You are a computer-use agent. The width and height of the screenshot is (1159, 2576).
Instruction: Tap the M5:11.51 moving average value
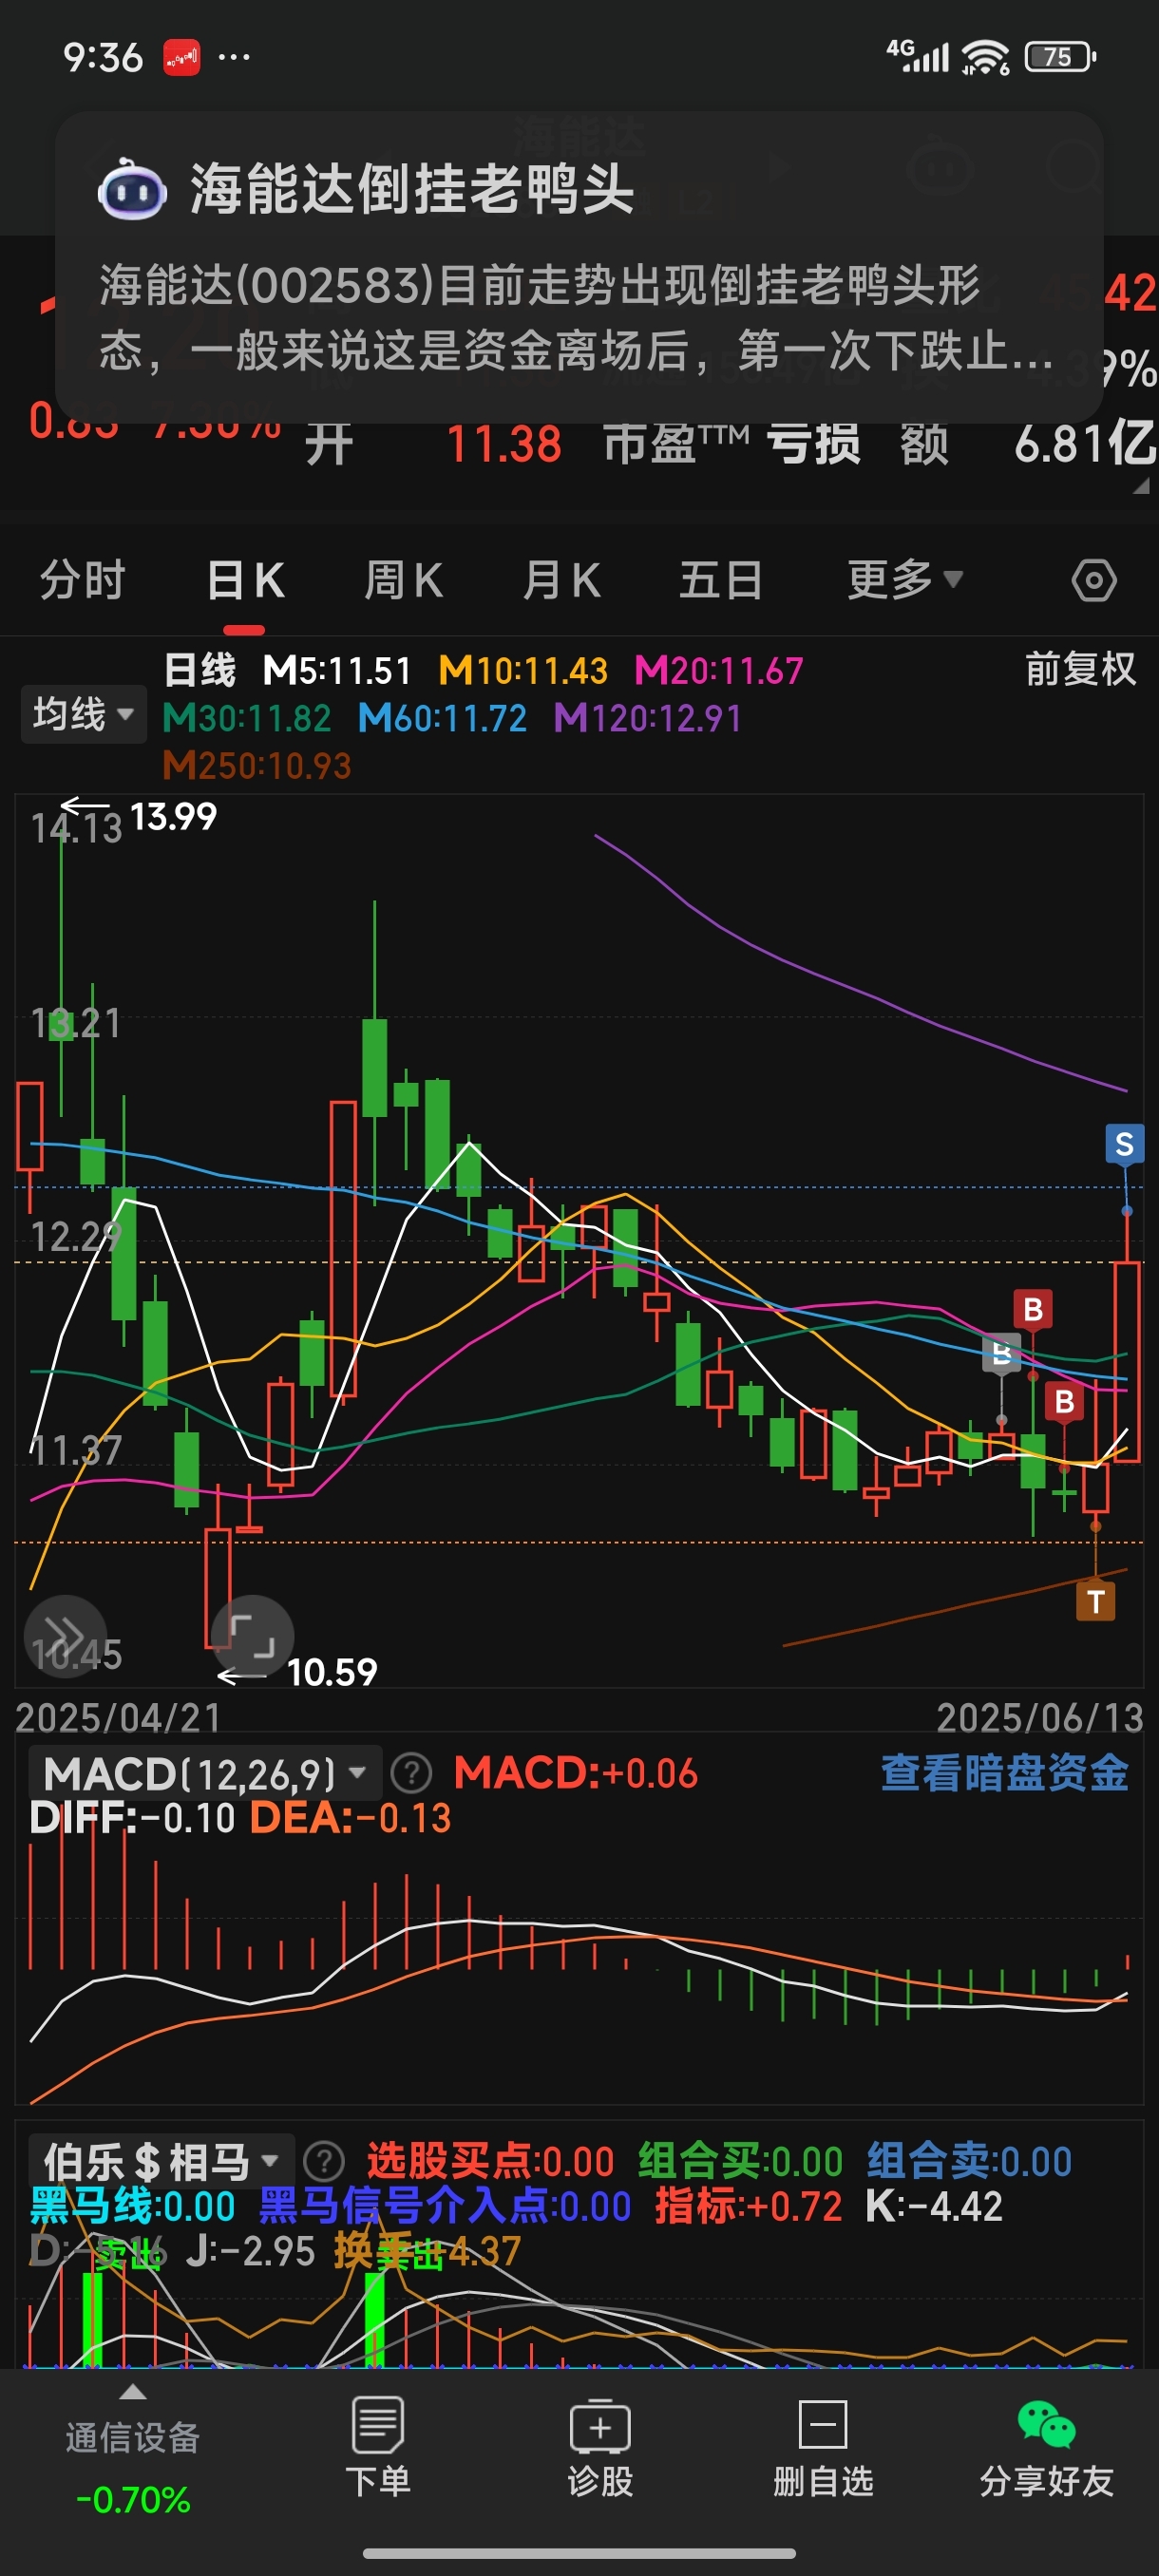337,670
